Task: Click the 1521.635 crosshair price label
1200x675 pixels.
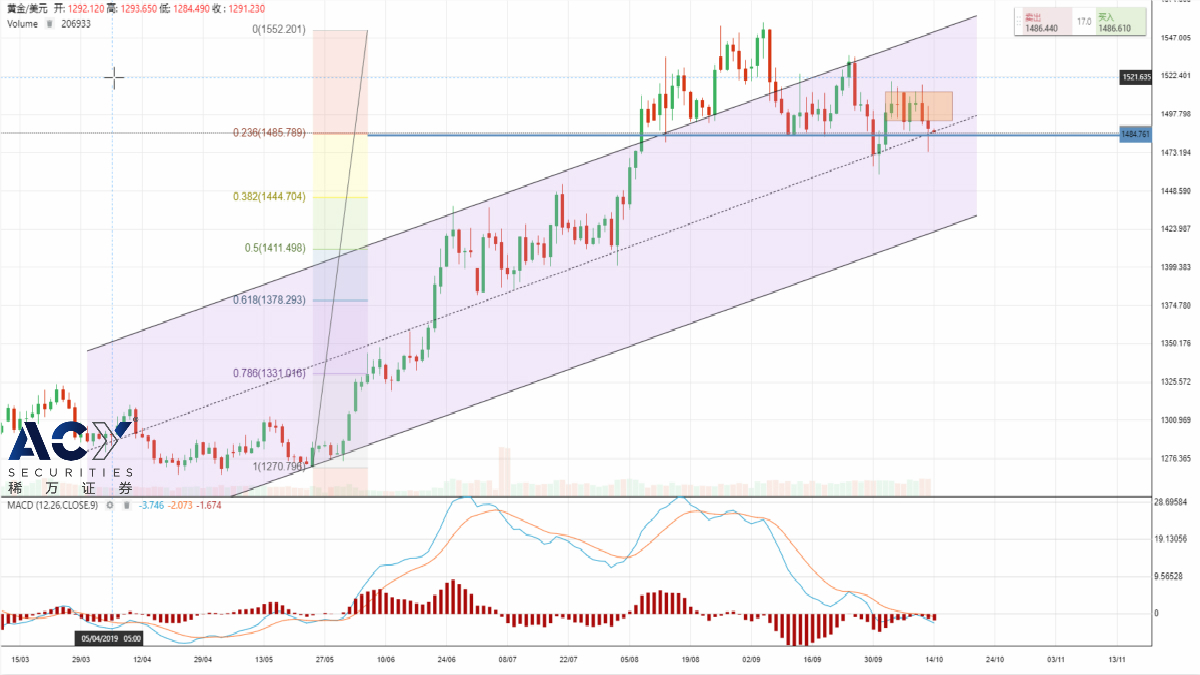Action: click(x=1137, y=76)
